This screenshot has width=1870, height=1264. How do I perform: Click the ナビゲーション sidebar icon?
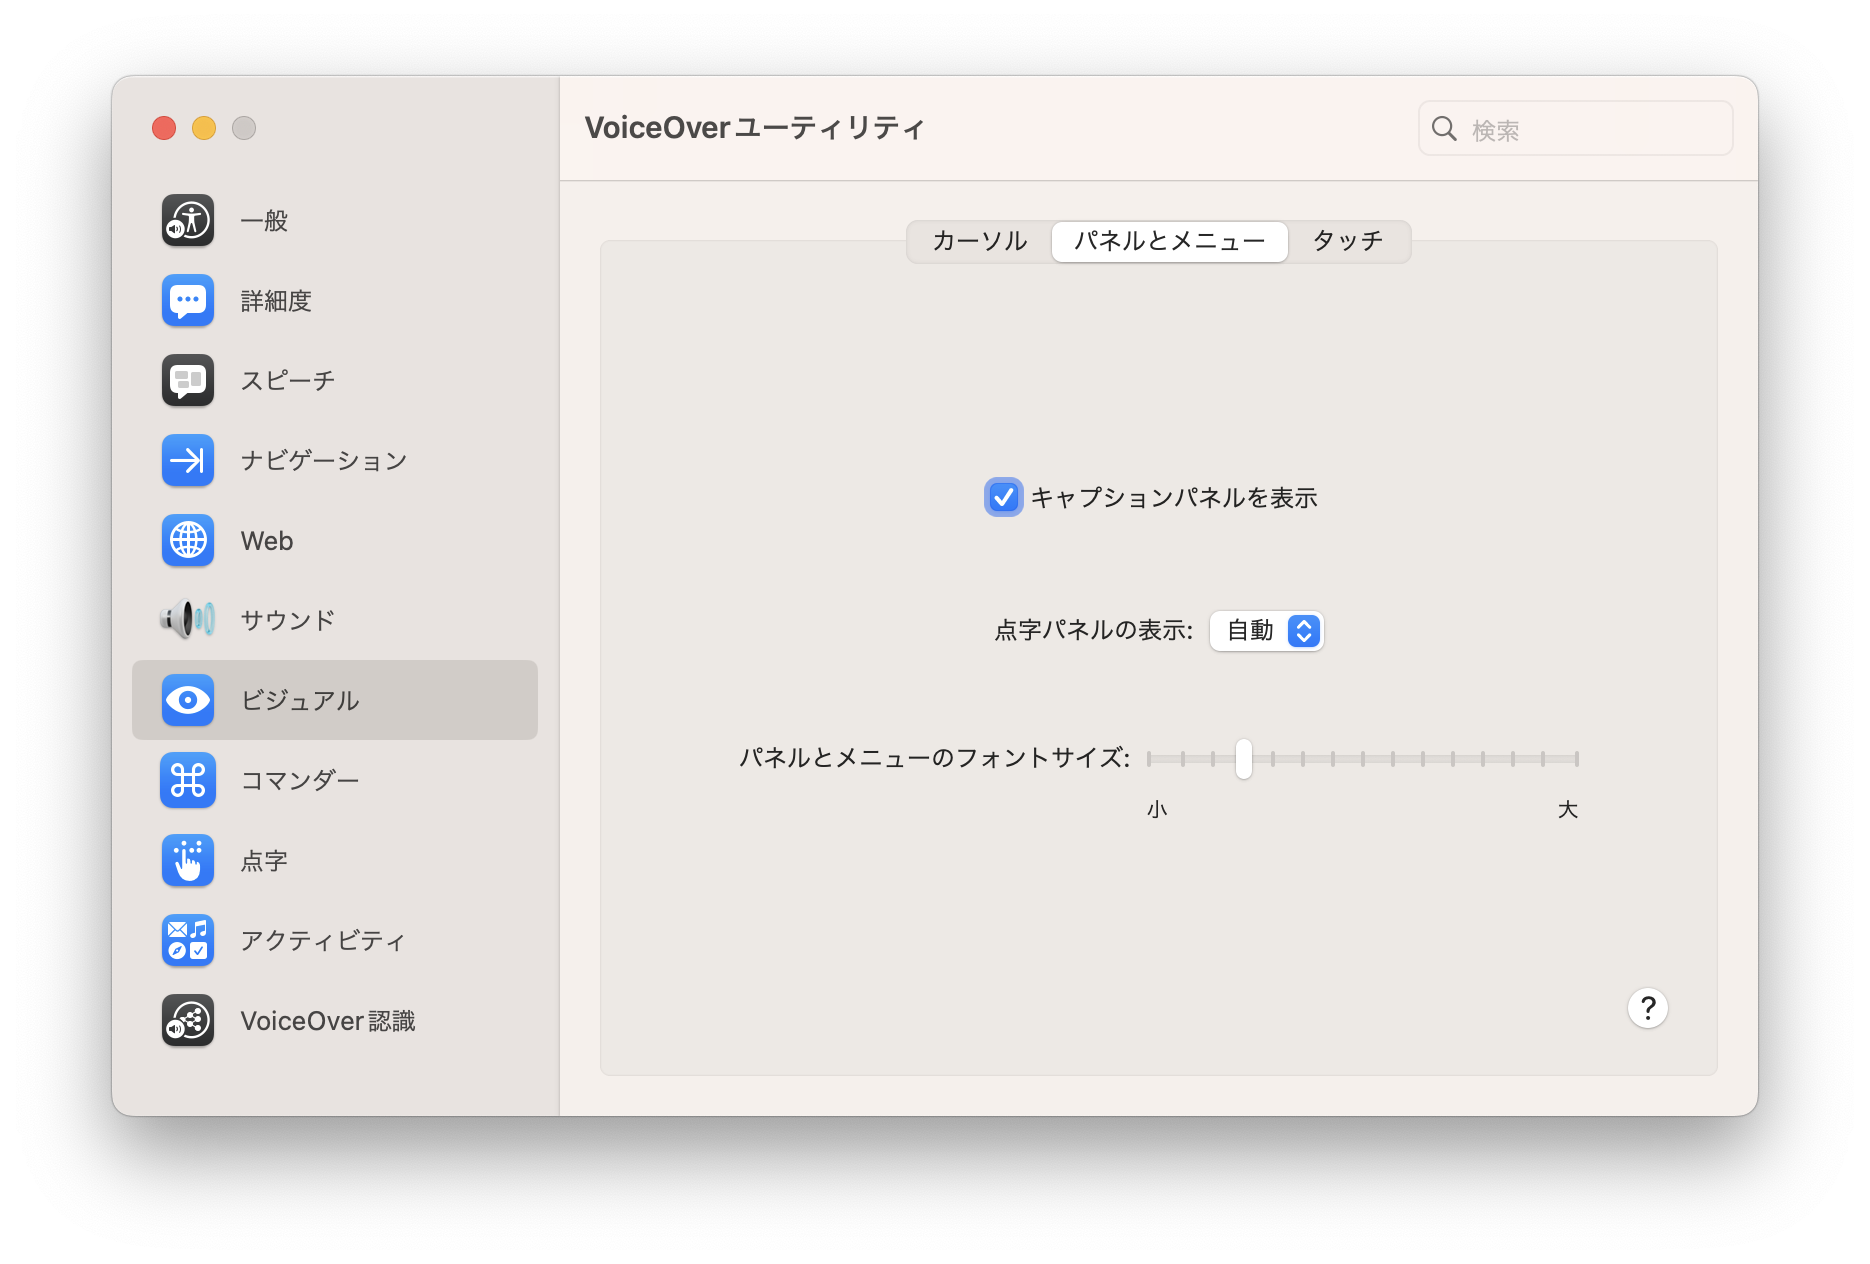tap(187, 461)
